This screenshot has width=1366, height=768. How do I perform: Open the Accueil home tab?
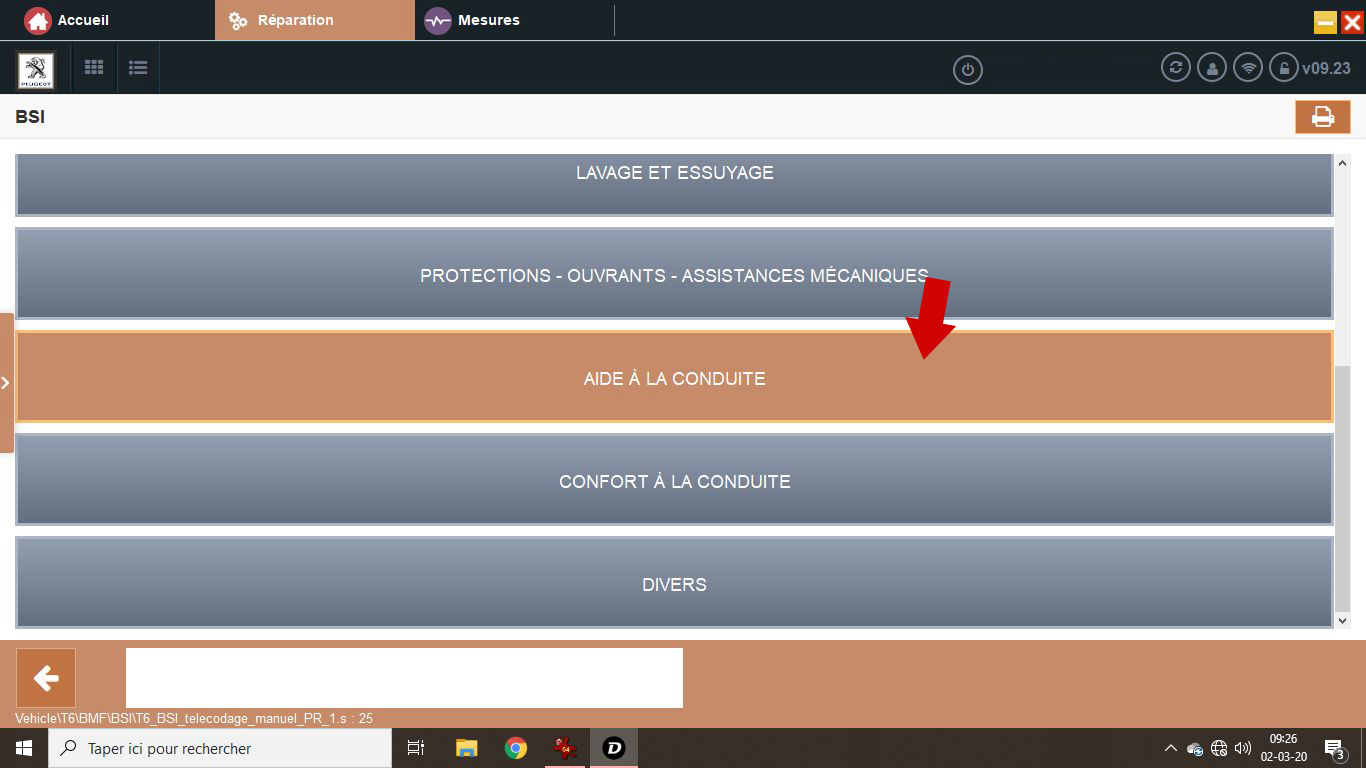click(67, 20)
